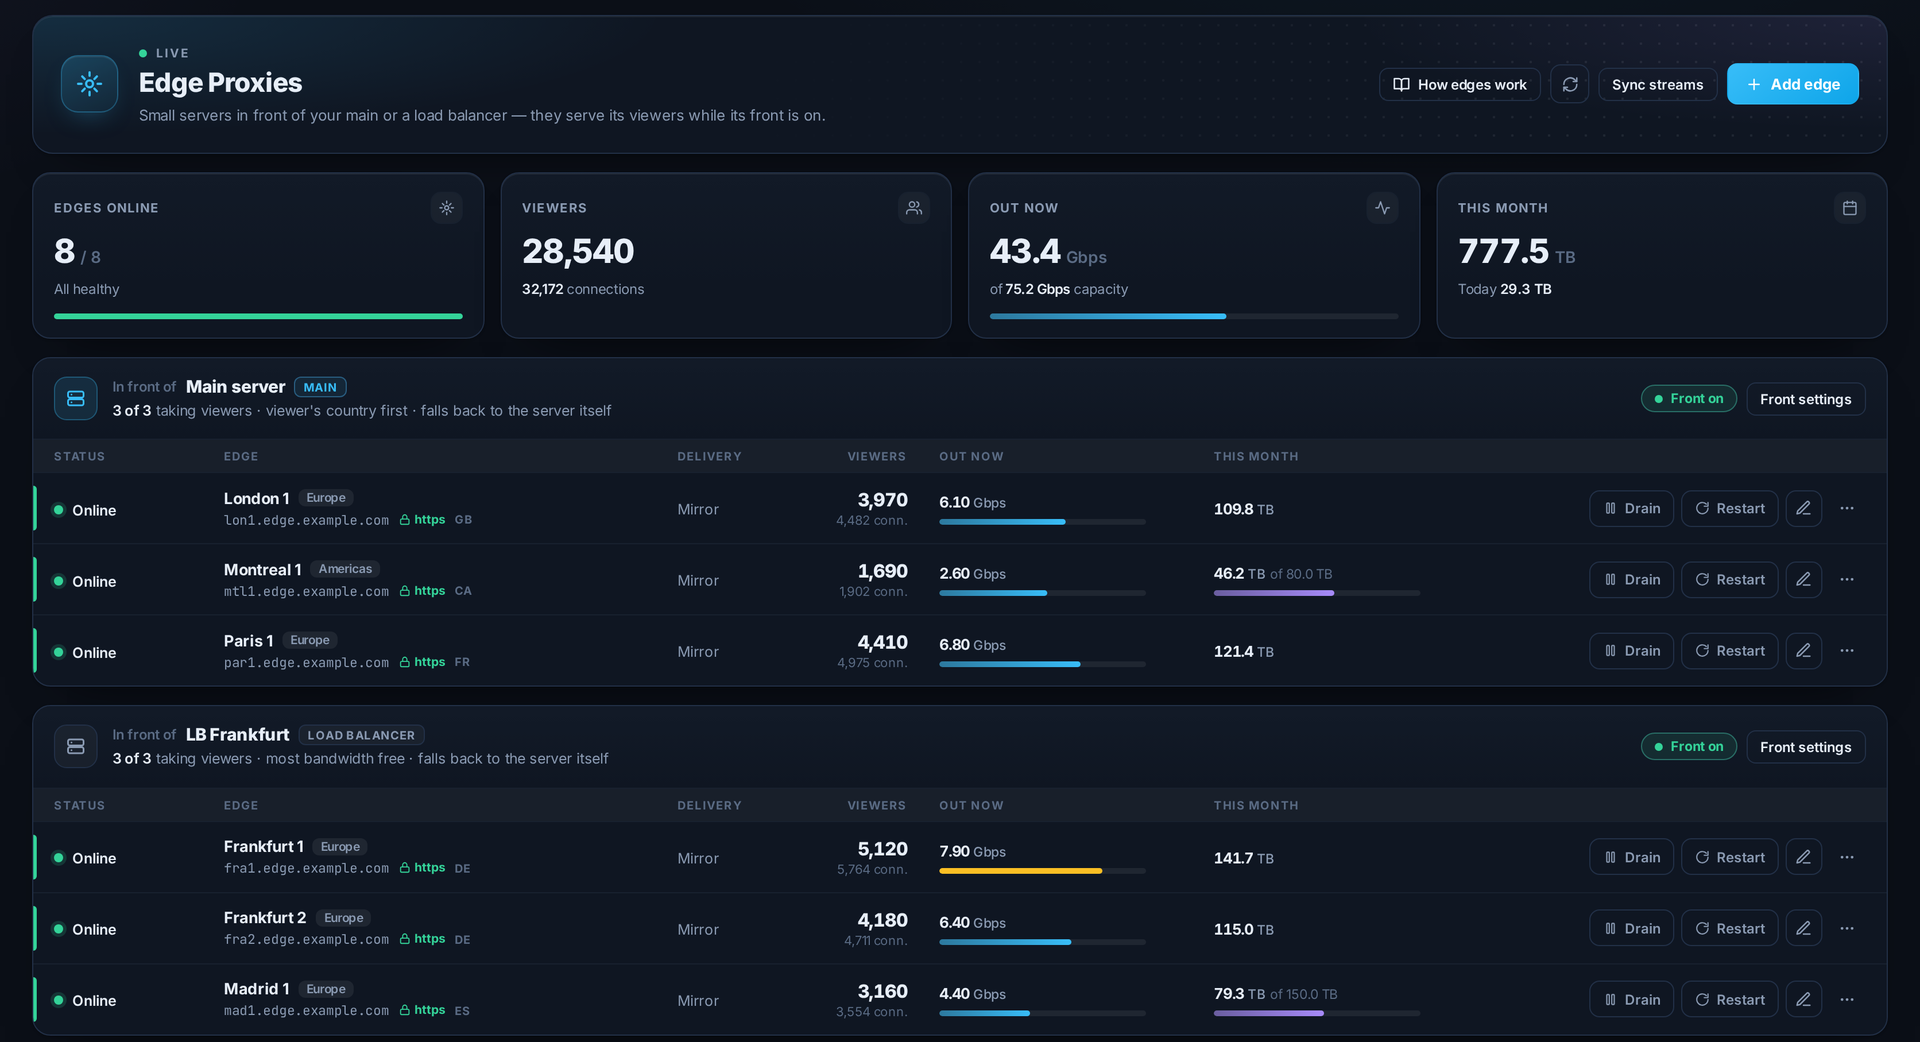Click the refresh icon next to Sync streams
The image size is (1920, 1042).
click(1570, 84)
